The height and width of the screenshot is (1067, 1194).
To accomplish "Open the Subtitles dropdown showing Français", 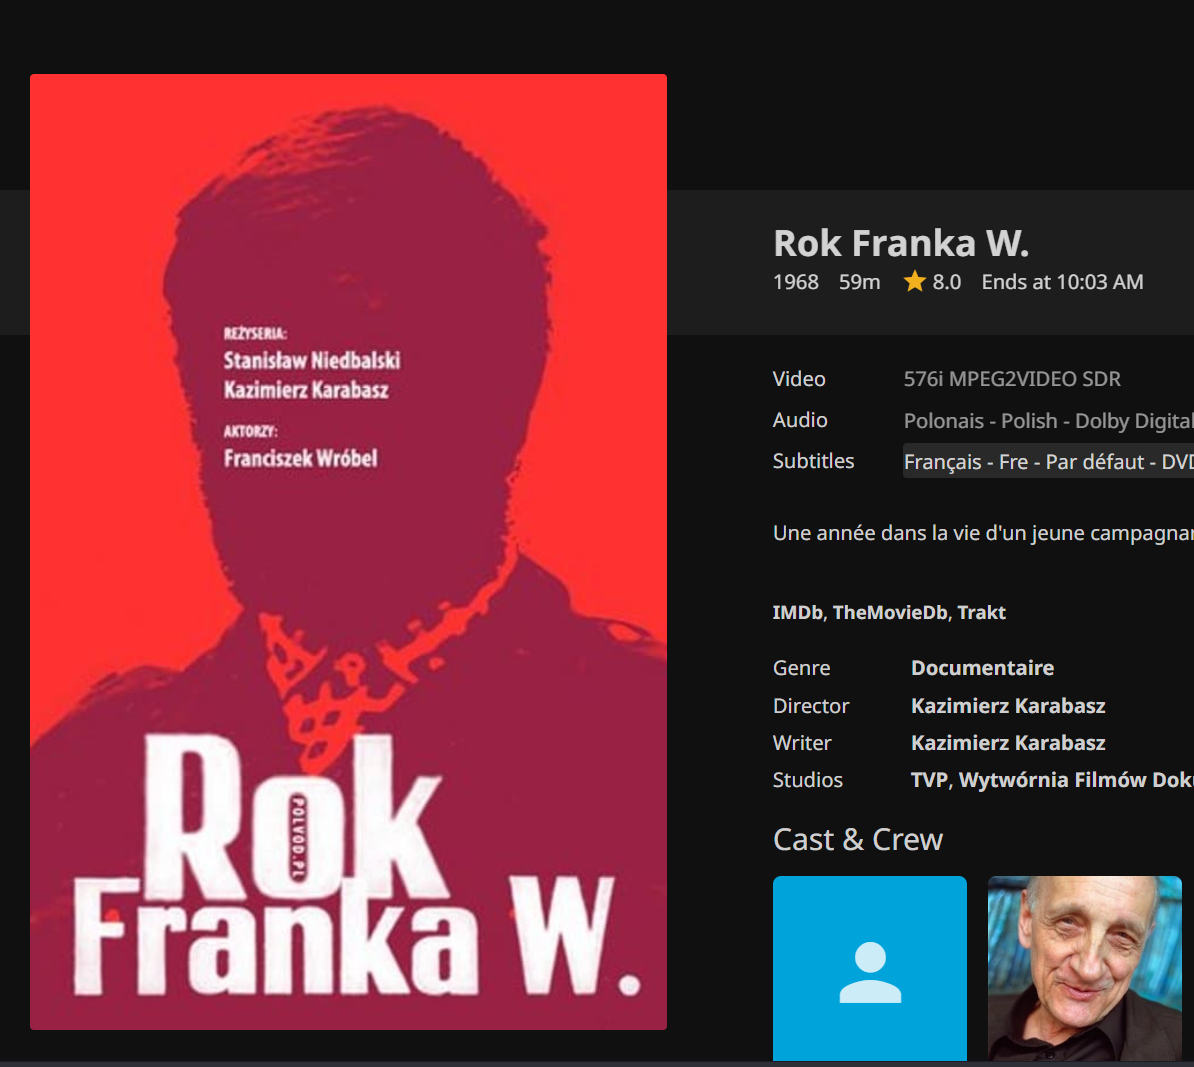I will coord(1048,461).
